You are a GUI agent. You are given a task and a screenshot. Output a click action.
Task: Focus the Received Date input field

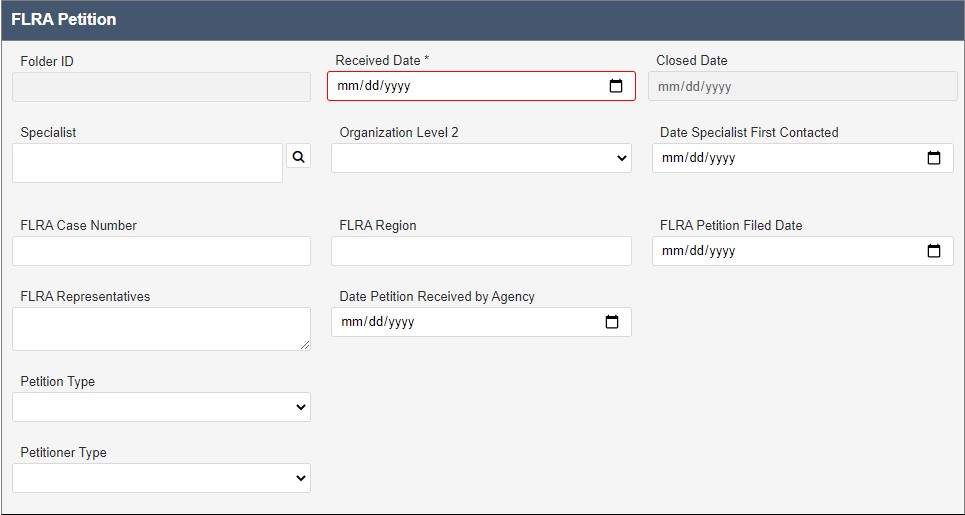pyautogui.click(x=481, y=86)
